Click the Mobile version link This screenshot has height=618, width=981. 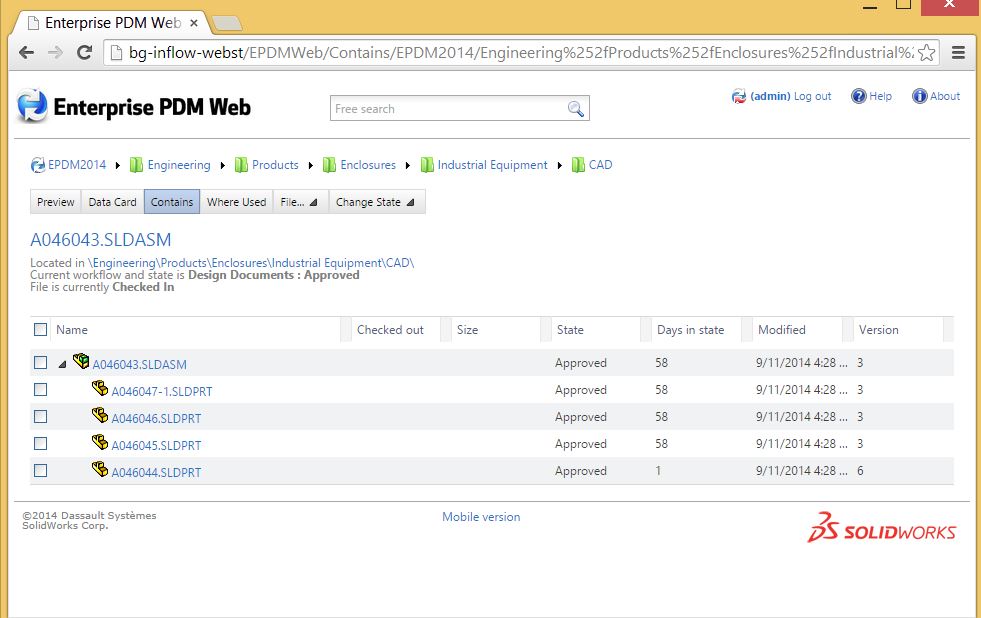(481, 517)
